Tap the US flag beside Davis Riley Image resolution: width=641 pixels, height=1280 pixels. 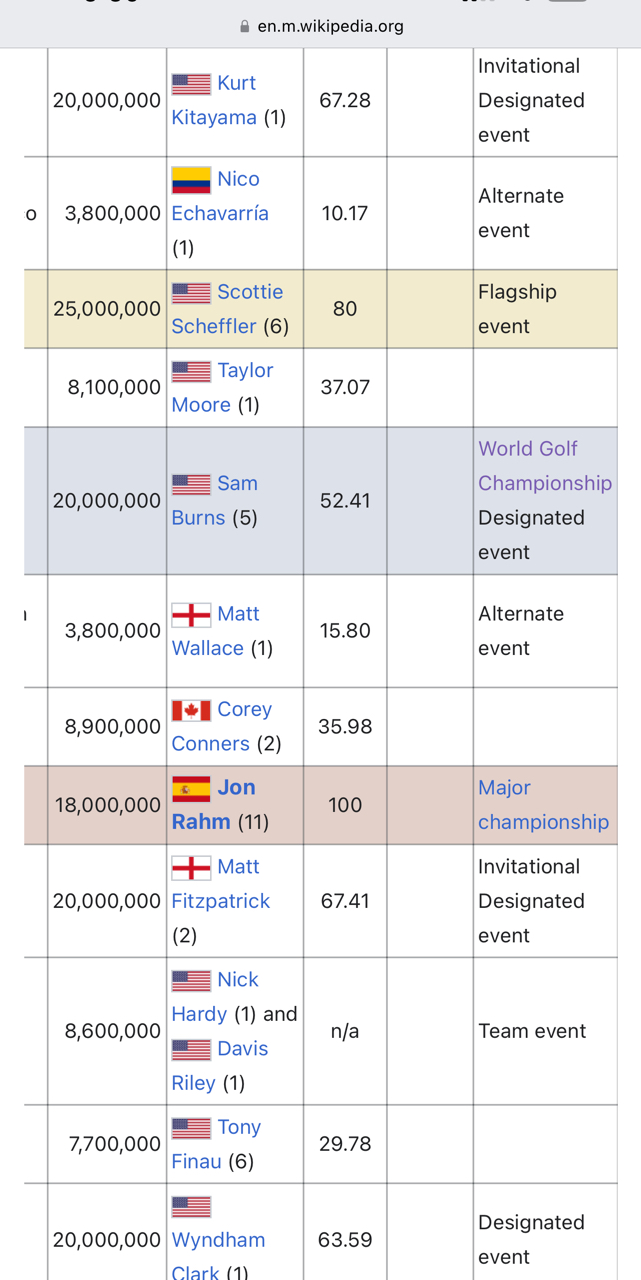click(x=191, y=1050)
